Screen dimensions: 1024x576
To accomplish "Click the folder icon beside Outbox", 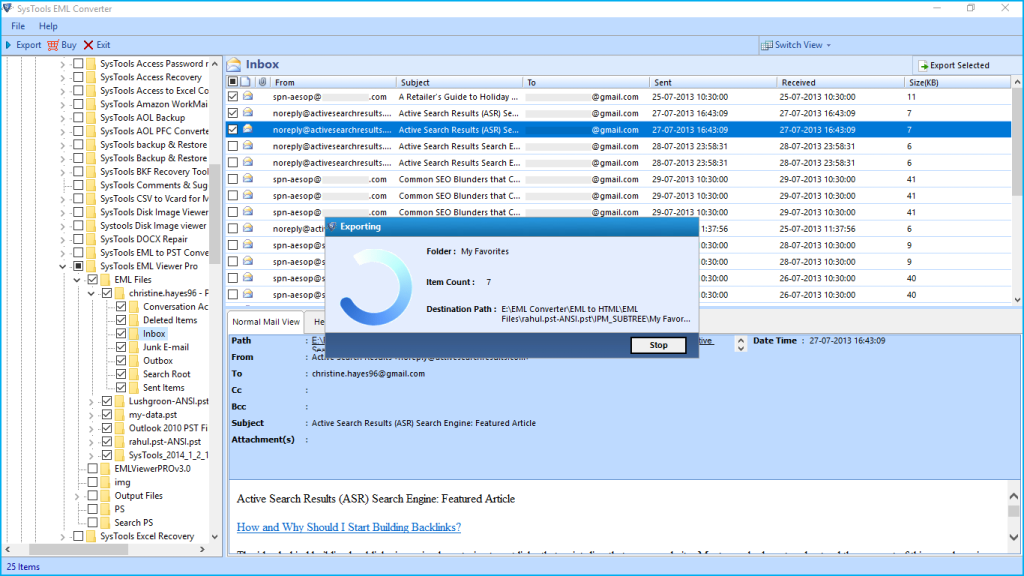I will click(134, 360).
